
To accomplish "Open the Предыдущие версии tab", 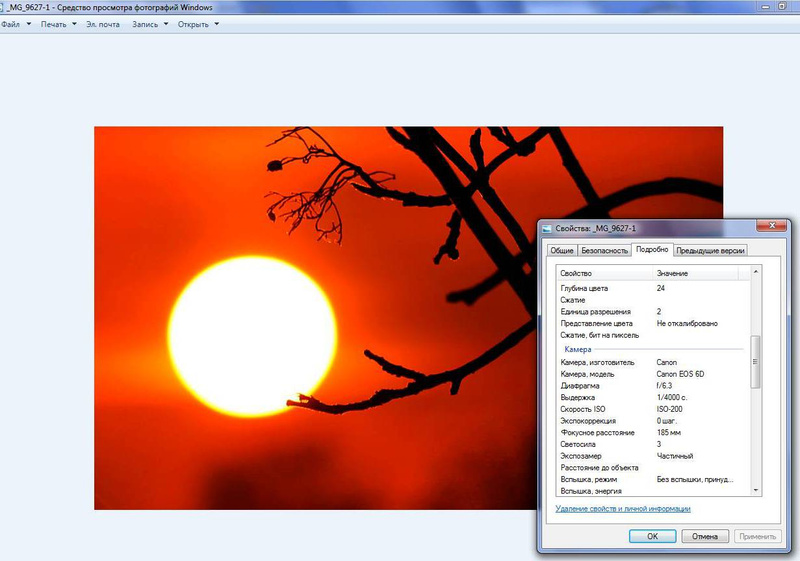I will [711, 250].
